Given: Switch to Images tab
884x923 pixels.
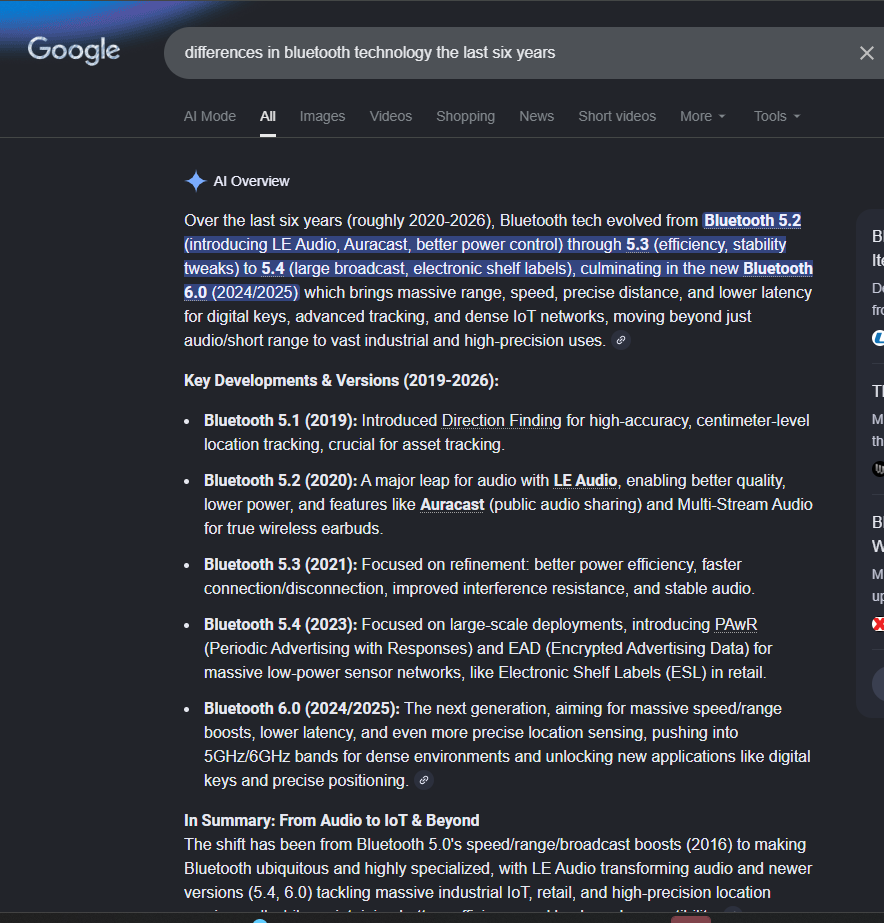Looking at the screenshot, I should click(322, 116).
